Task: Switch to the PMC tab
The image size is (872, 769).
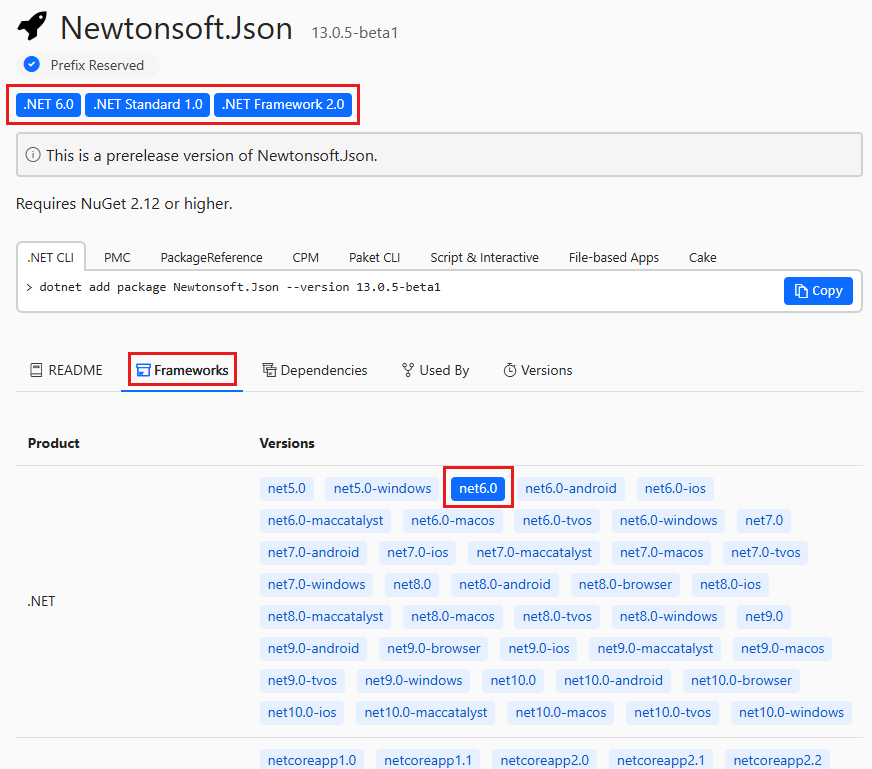Action: [117, 257]
